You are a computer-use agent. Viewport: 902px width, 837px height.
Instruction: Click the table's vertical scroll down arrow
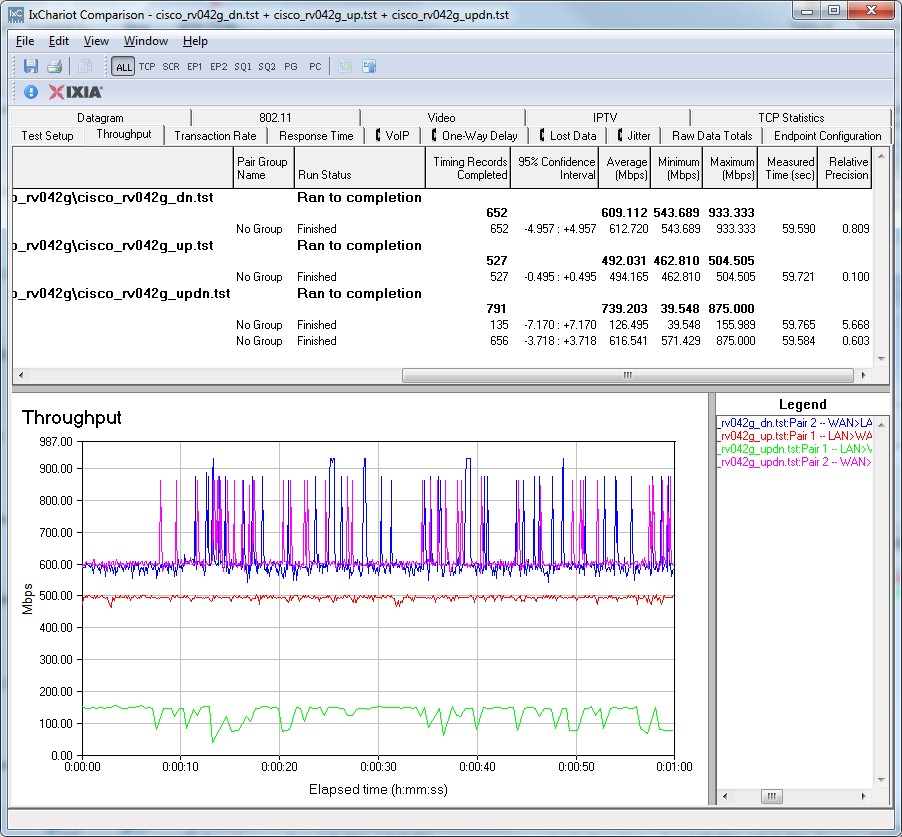pos(881,359)
